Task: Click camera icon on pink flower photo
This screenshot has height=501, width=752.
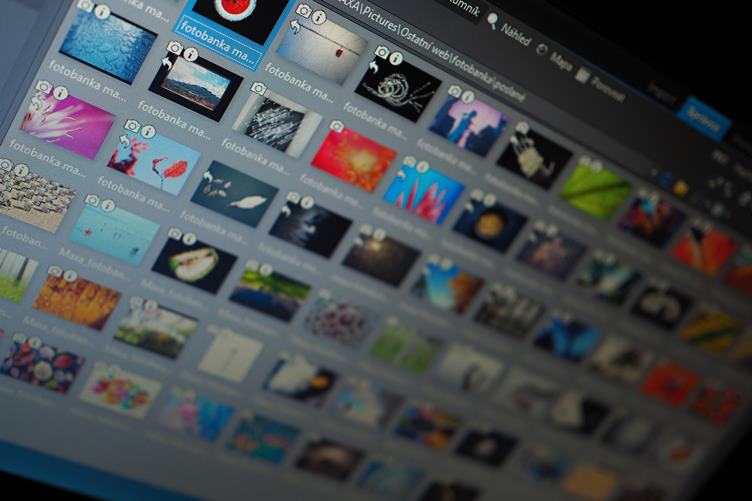Action: coord(44,86)
